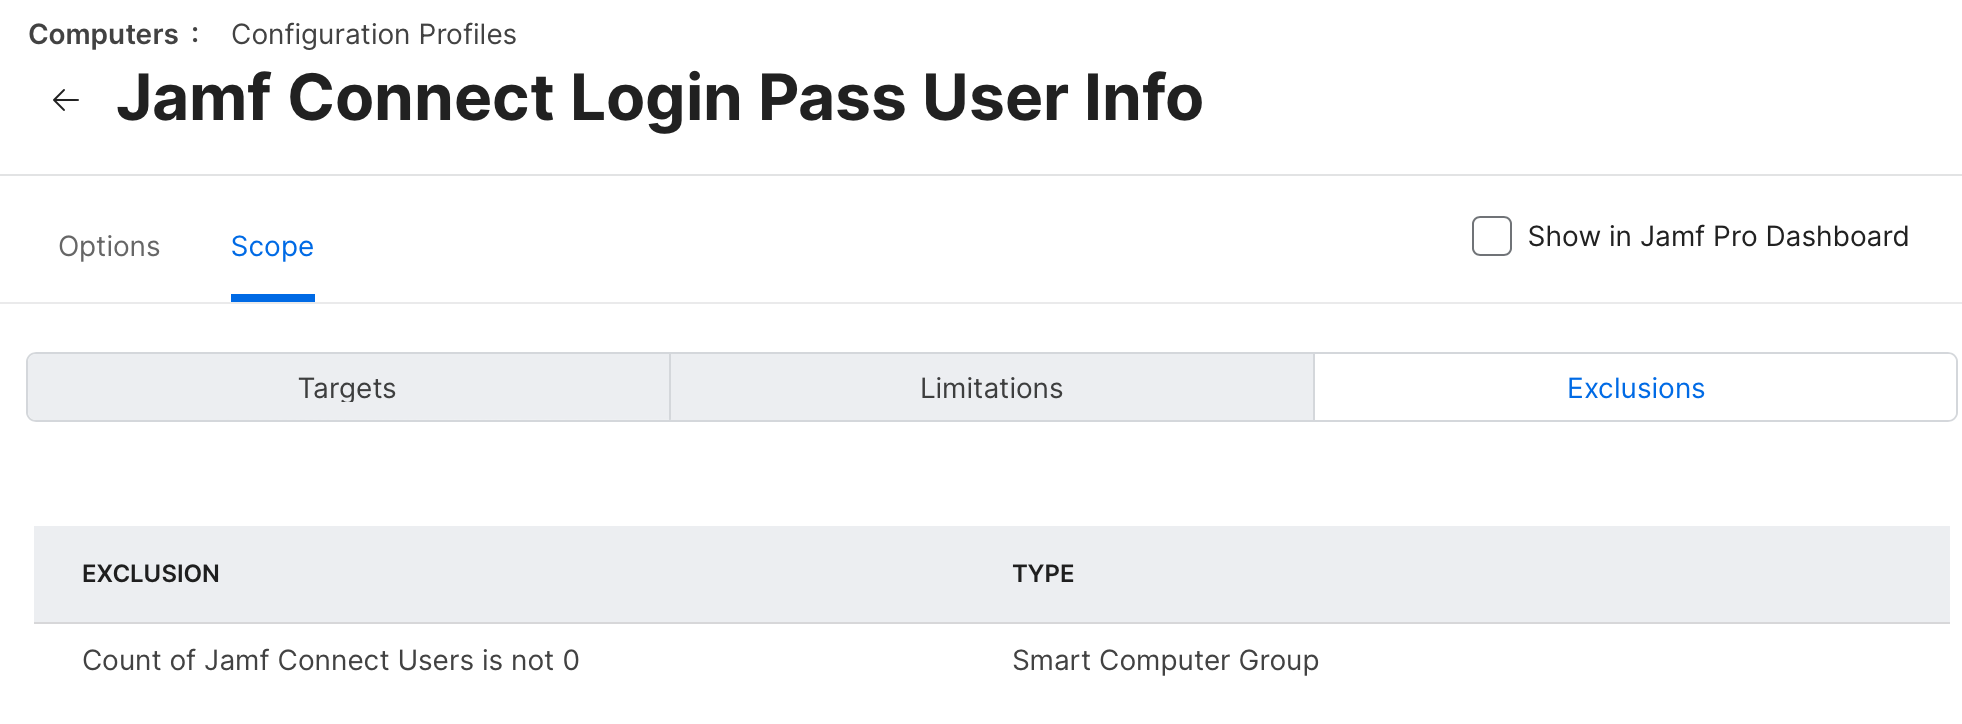Go to the Computers breadcrumb
Image resolution: width=1962 pixels, height=724 pixels.
click(x=103, y=35)
